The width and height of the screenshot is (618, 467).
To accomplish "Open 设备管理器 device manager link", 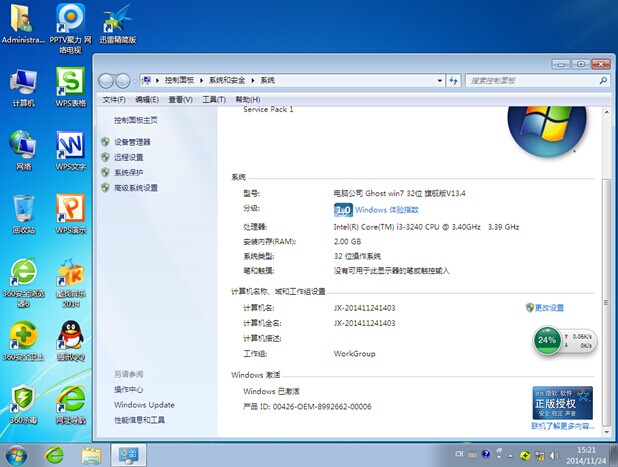I will pyautogui.click(x=132, y=142).
